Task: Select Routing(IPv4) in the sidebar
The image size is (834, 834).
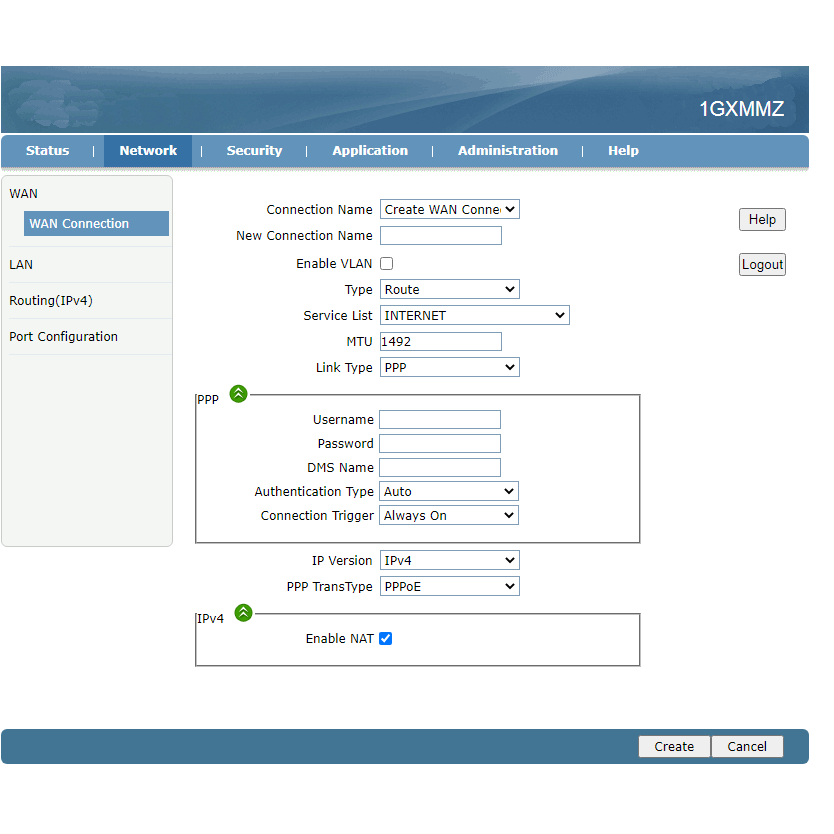Action: pyautogui.click(x=51, y=301)
